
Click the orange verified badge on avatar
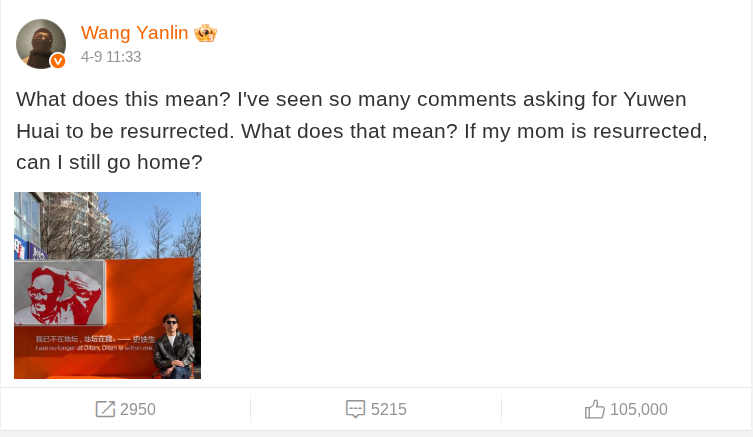(x=58, y=61)
